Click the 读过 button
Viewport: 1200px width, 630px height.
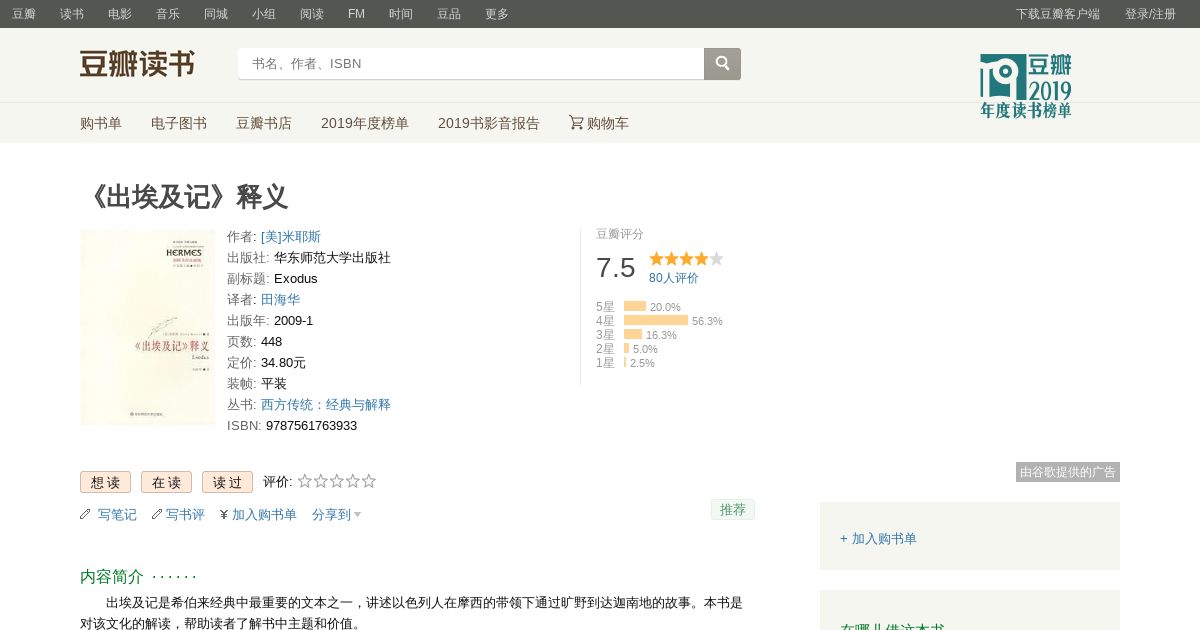point(227,482)
